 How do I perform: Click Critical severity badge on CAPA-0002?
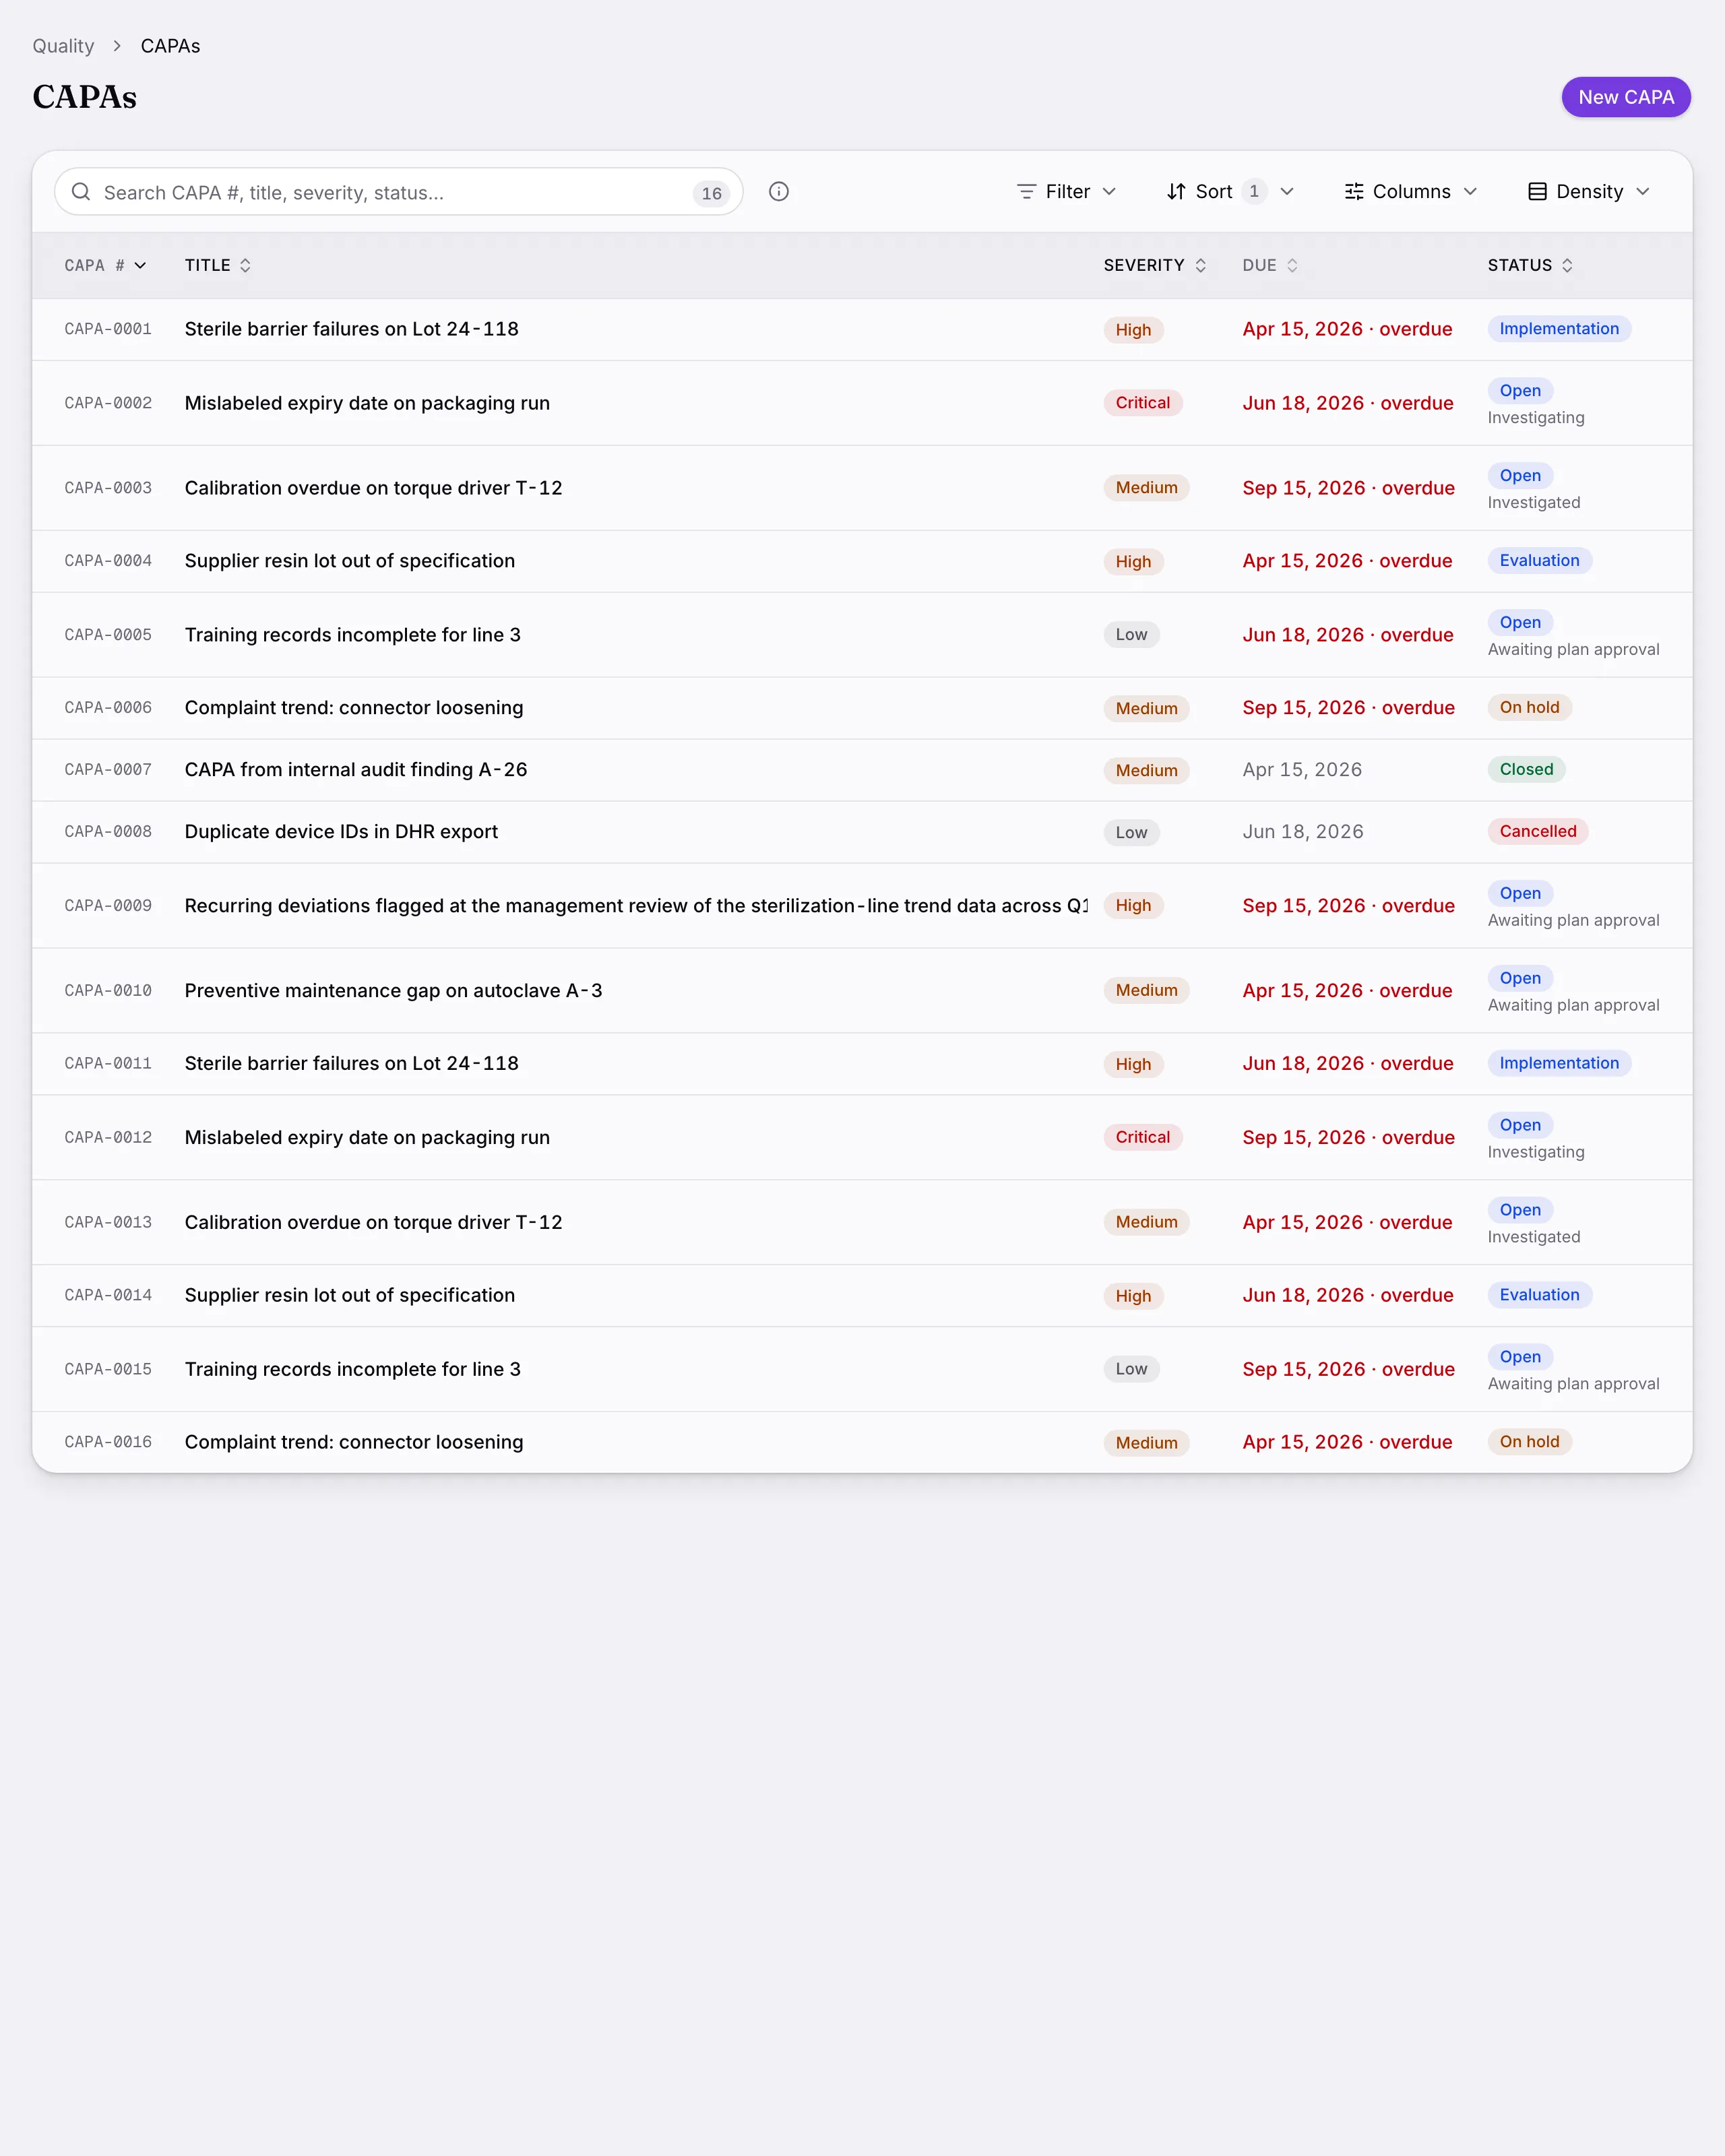1143,403
